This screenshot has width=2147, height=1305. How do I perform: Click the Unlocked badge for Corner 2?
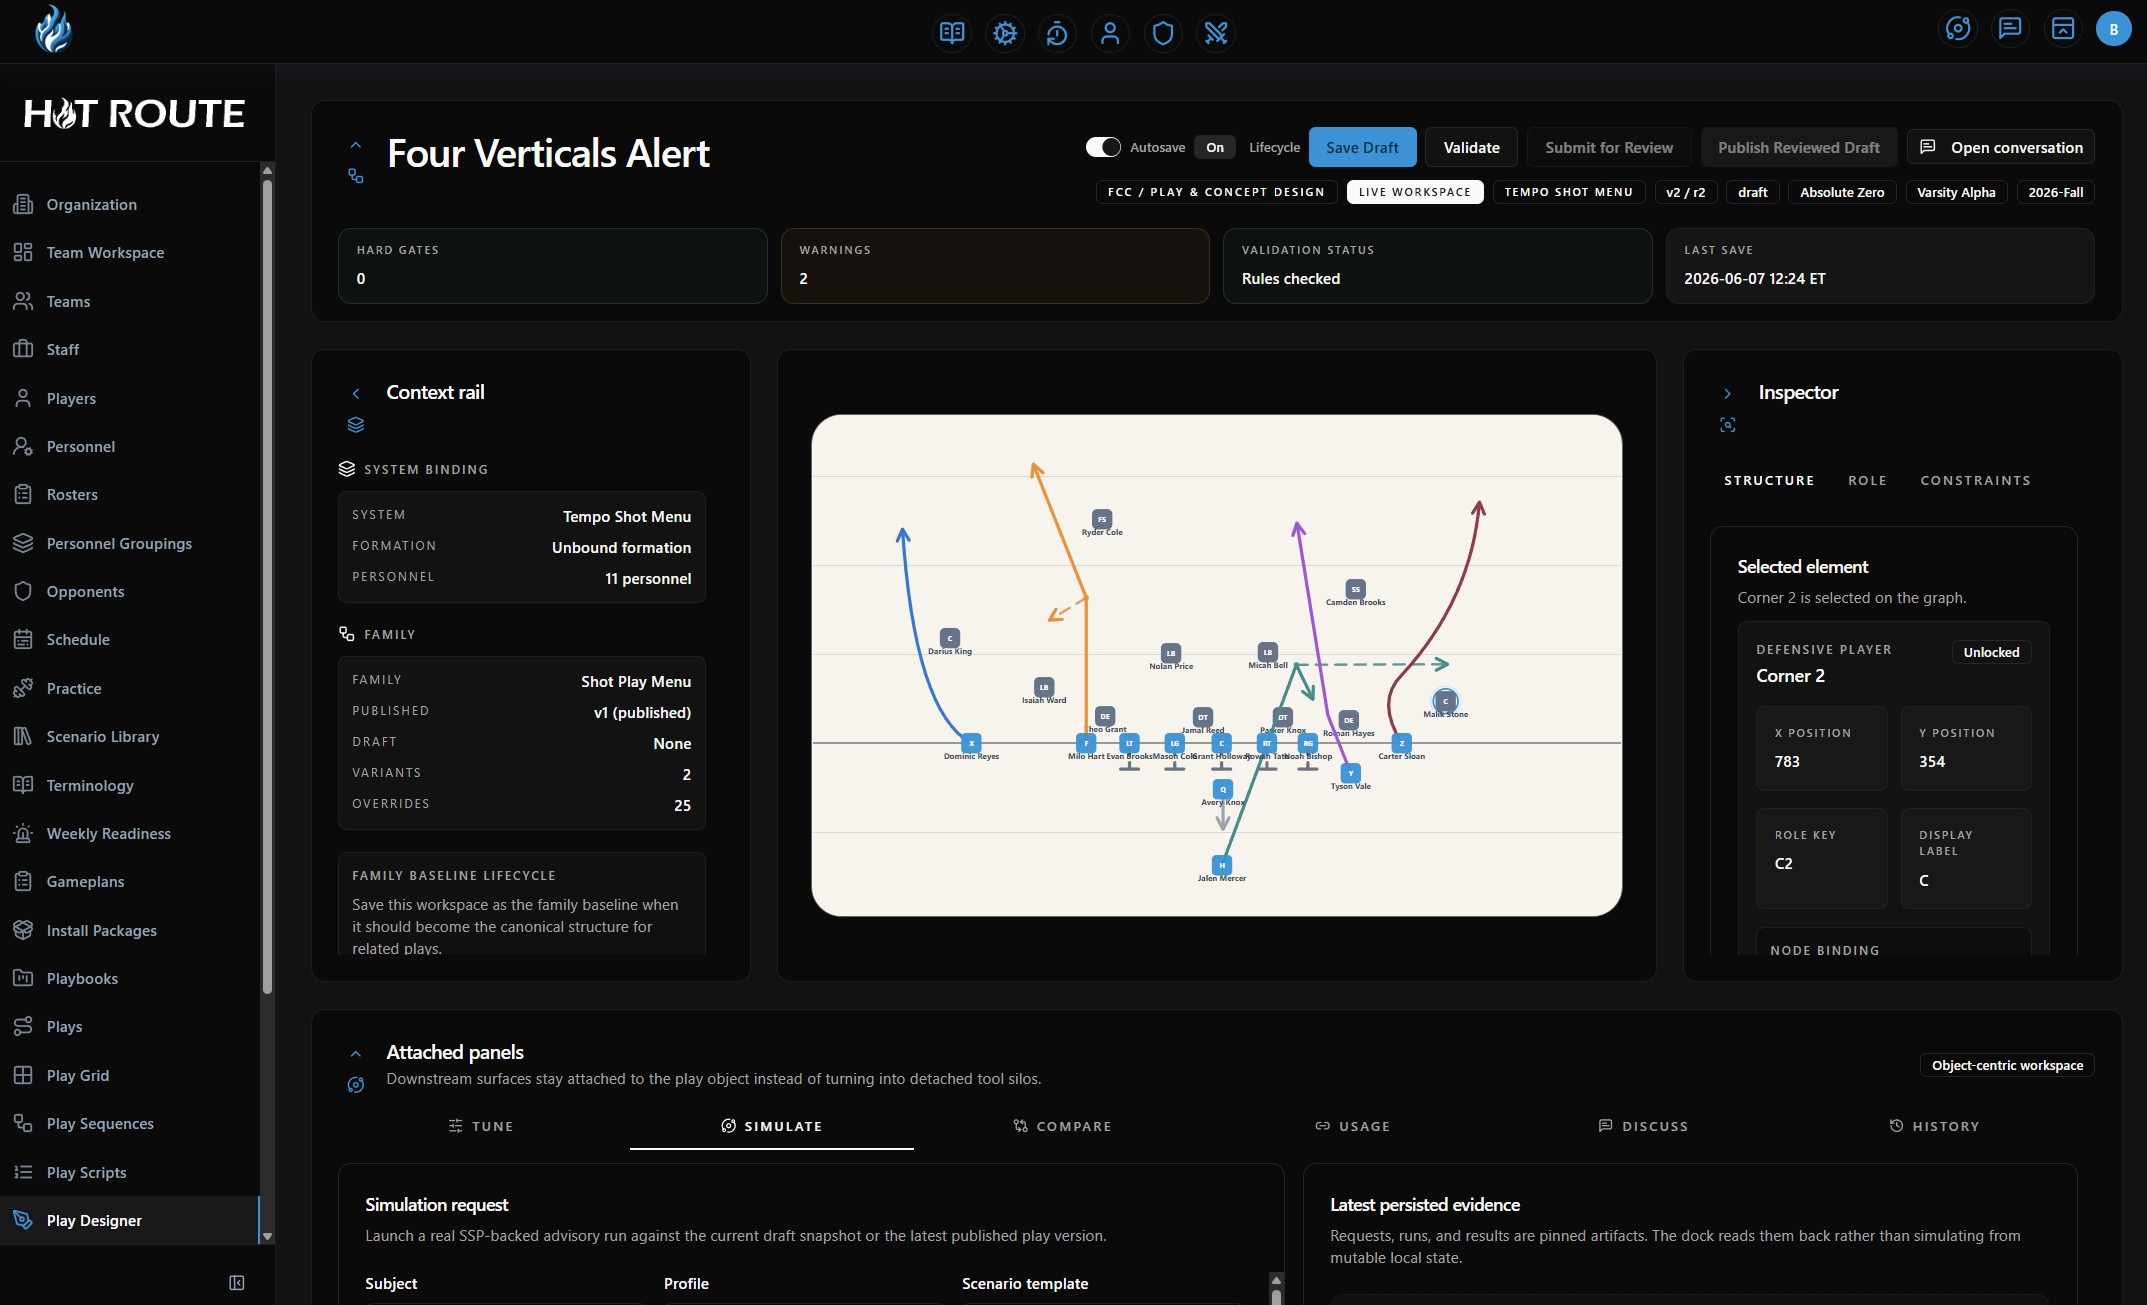click(1991, 652)
